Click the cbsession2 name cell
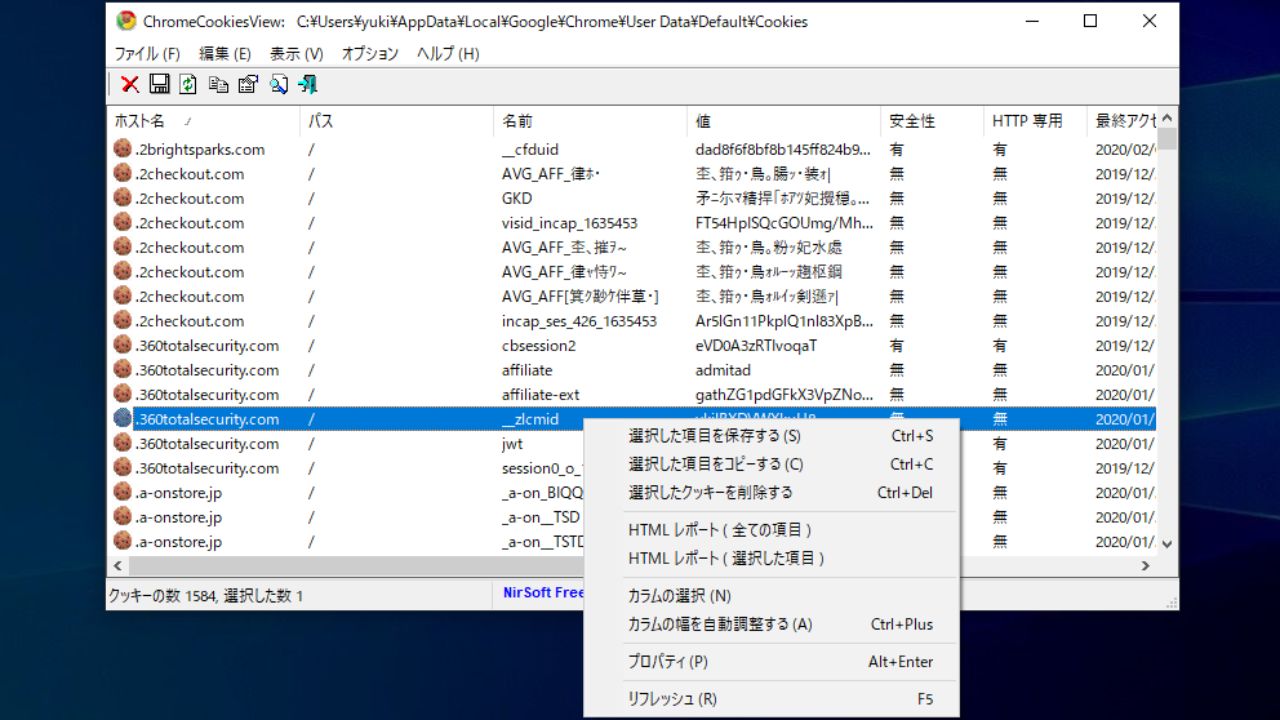Screen dimensions: 1280x720 pos(538,346)
